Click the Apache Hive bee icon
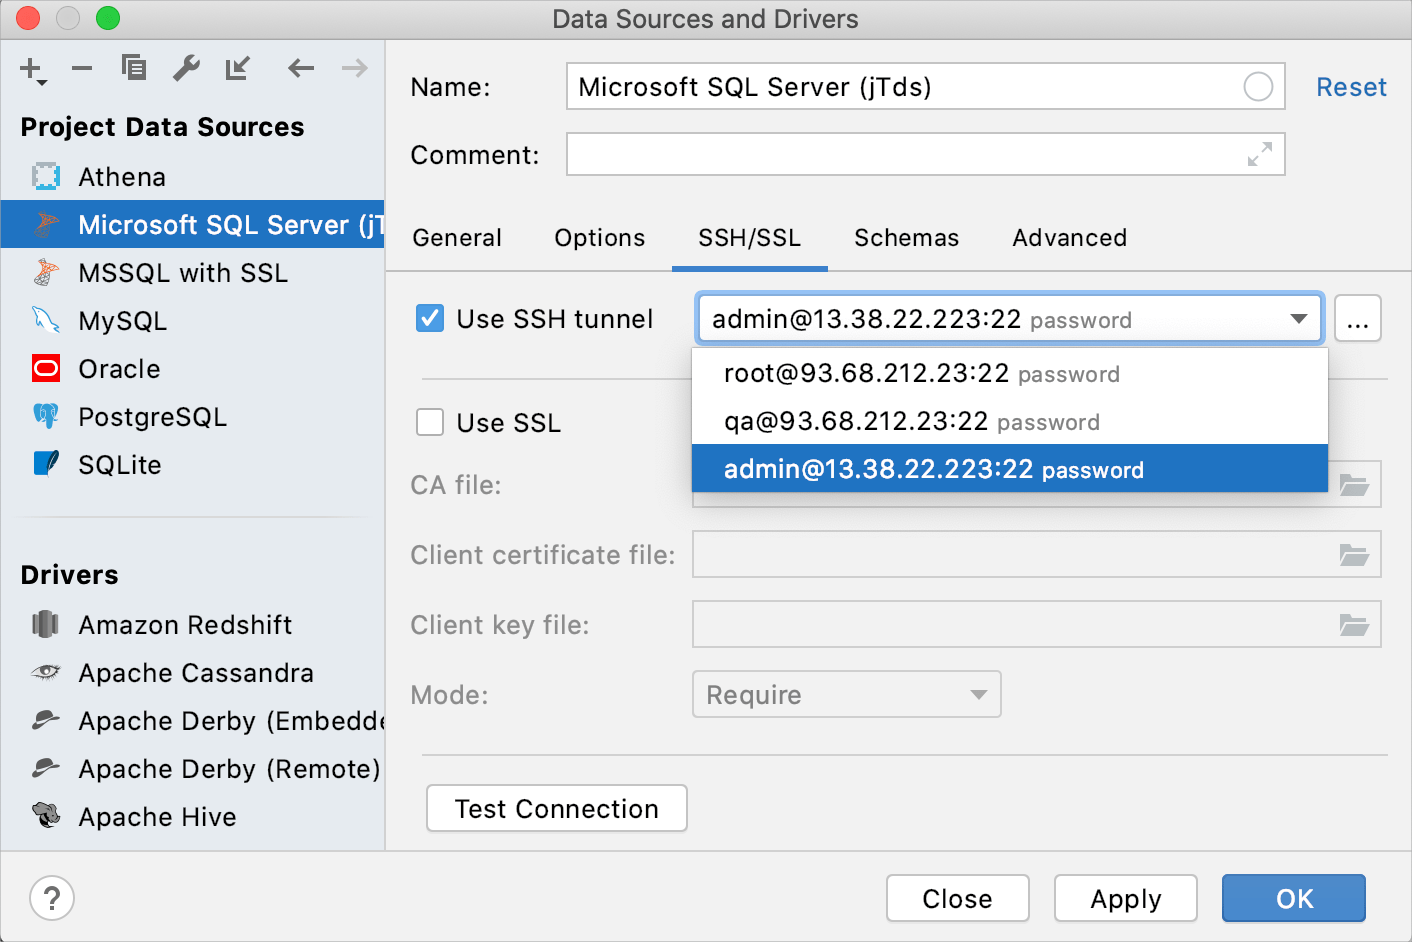The width and height of the screenshot is (1412, 942). pos(46,816)
